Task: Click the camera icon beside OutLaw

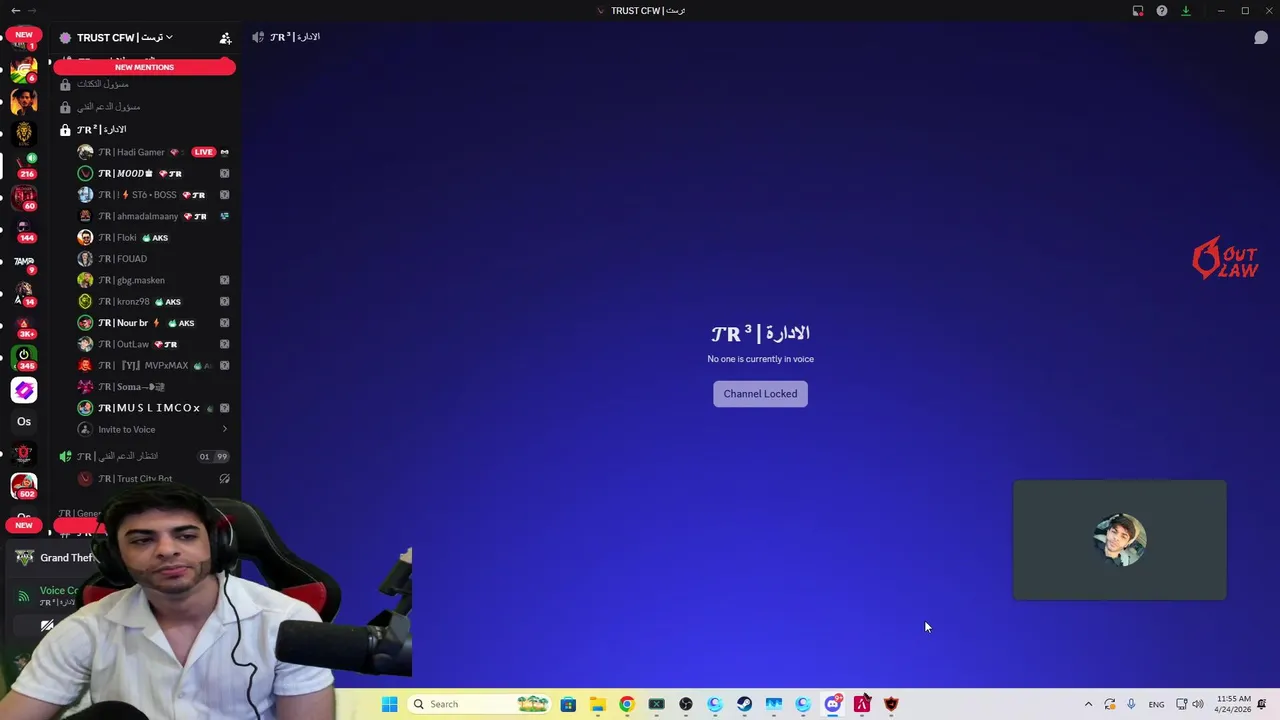Action: [224, 344]
